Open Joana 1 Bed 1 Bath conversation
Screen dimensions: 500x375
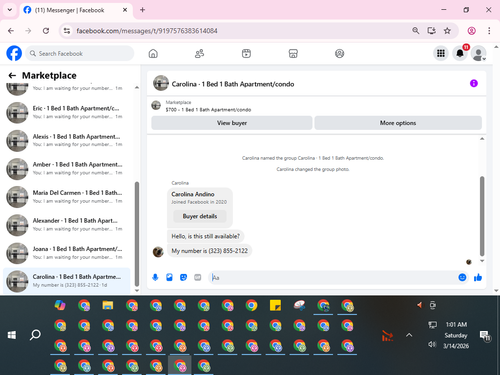[67, 253]
